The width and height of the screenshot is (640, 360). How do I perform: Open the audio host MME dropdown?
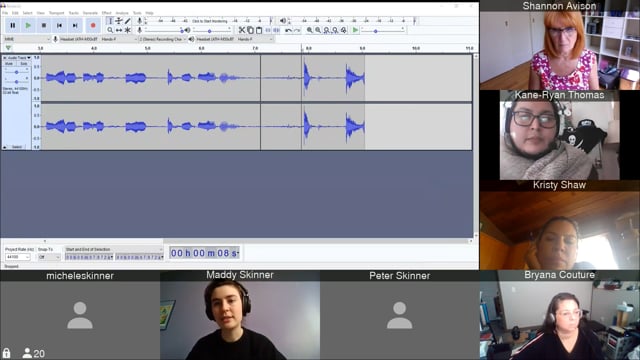point(27,39)
